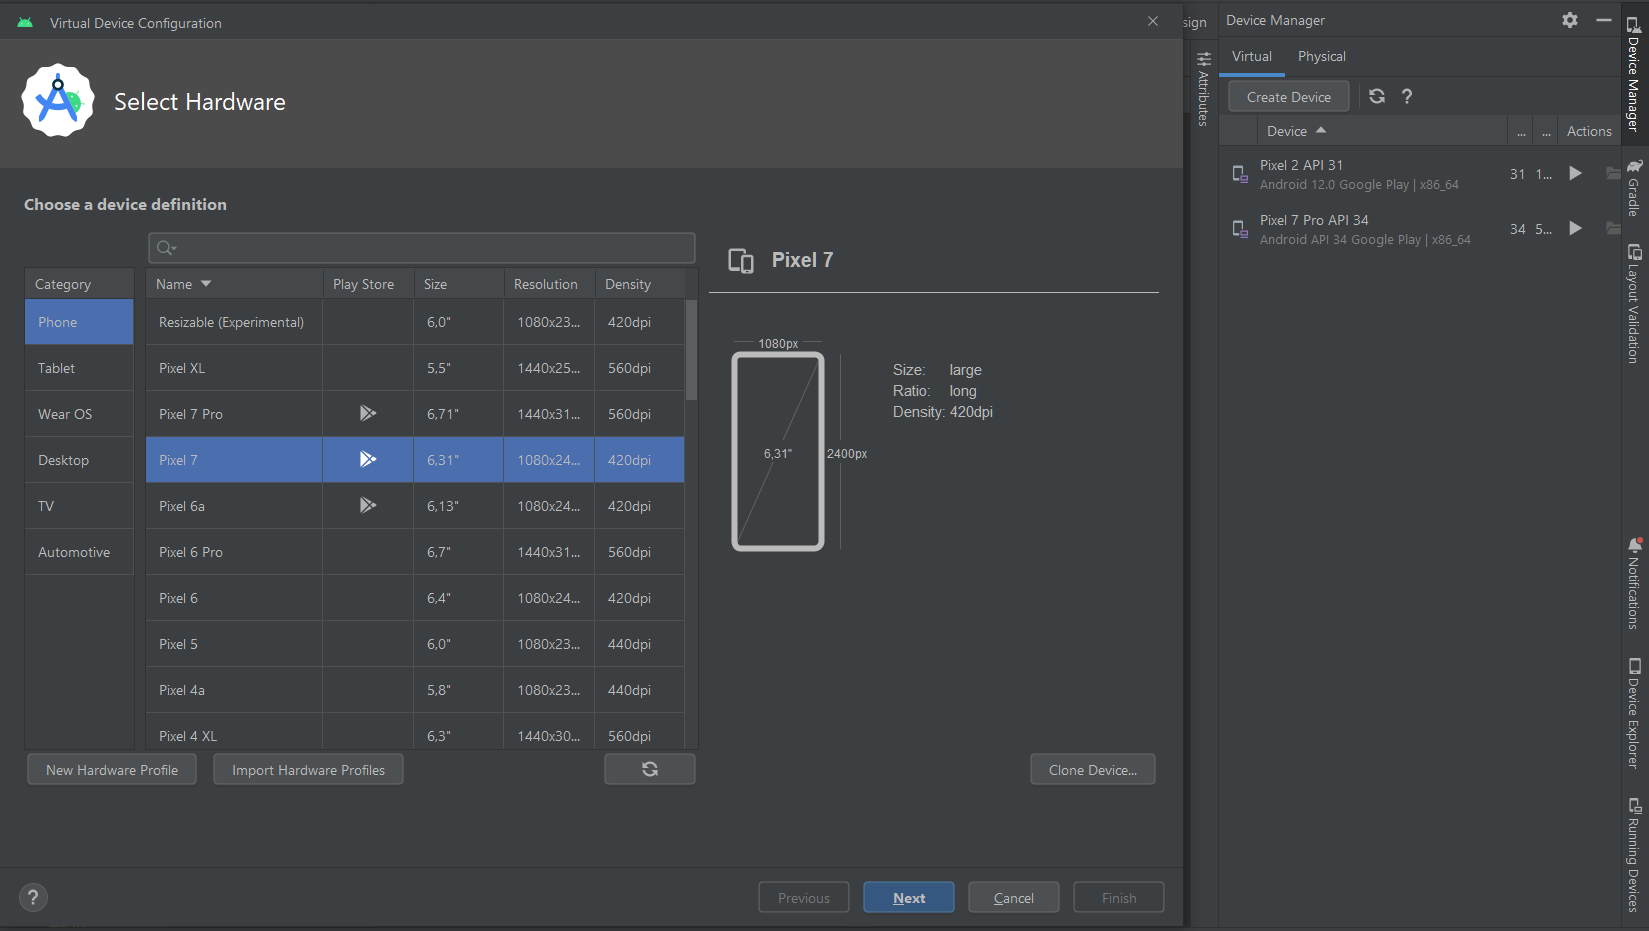The width and height of the screenshot is (1649, 931).
Task: Click Play Store icon in Pixel 6a row
Action: [x=368, y=505]
